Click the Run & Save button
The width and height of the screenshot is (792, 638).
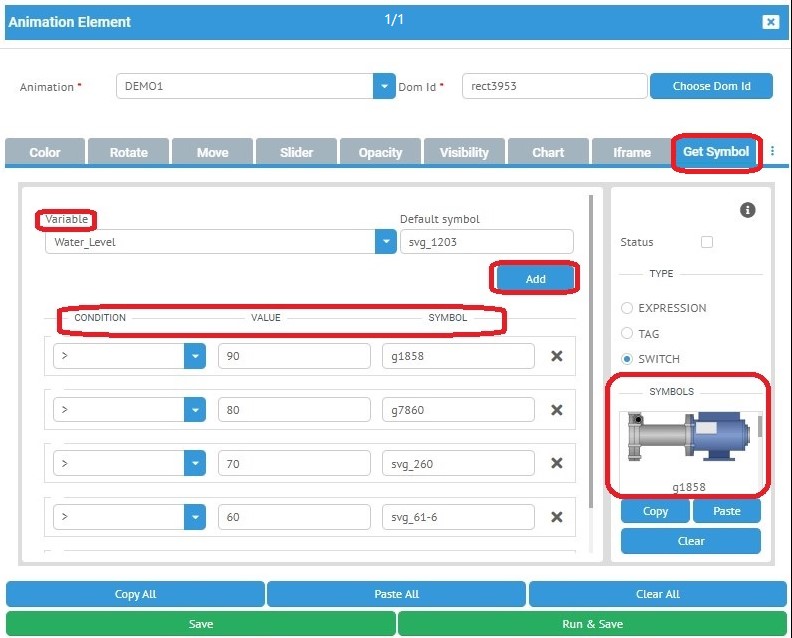pos(592,624)
